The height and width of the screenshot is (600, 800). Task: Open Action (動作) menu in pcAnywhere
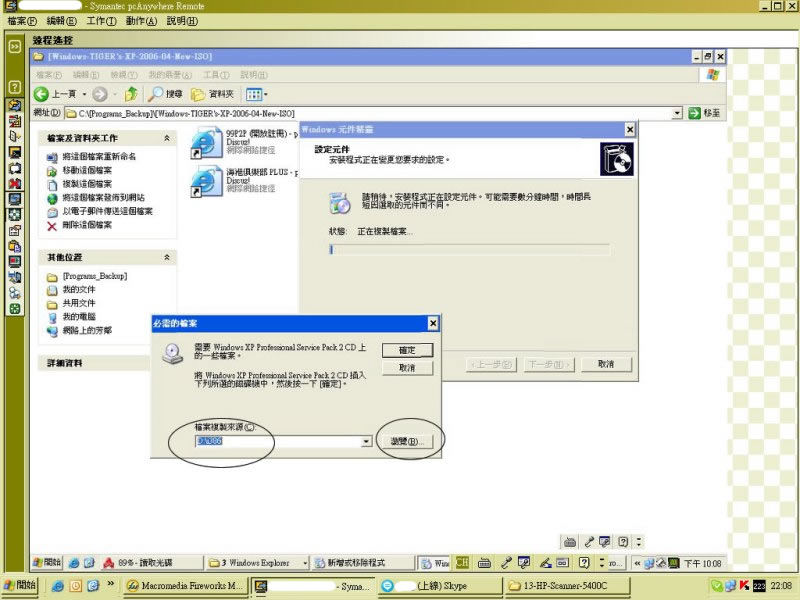point(141,21)
